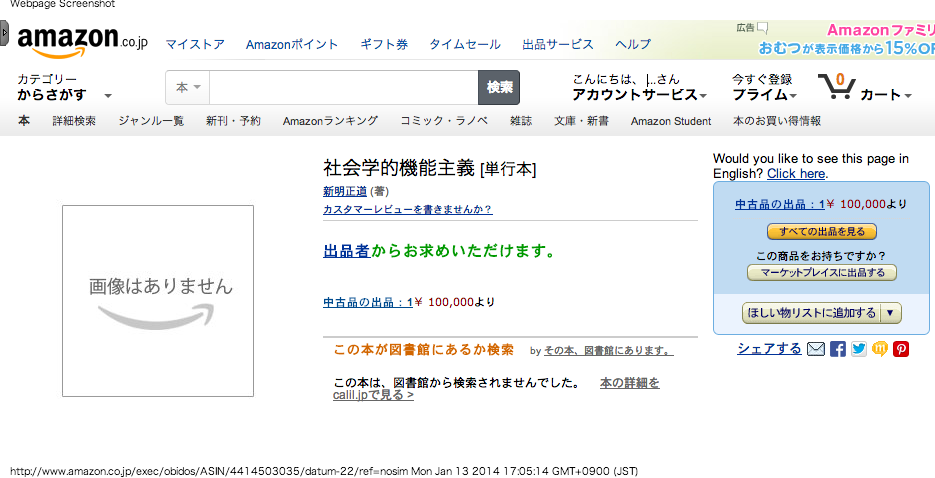
Task: Go to タイムセール
Action: [x=465, y=44]
